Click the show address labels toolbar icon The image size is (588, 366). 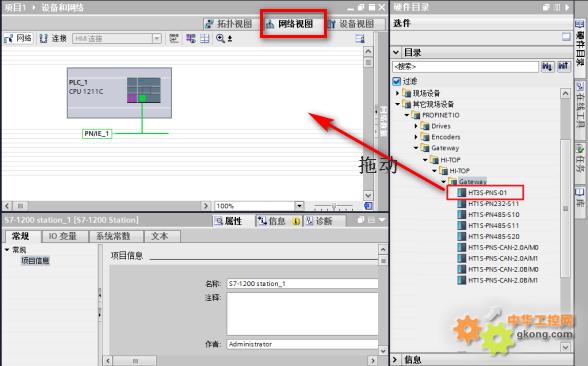tap(190, 38)
